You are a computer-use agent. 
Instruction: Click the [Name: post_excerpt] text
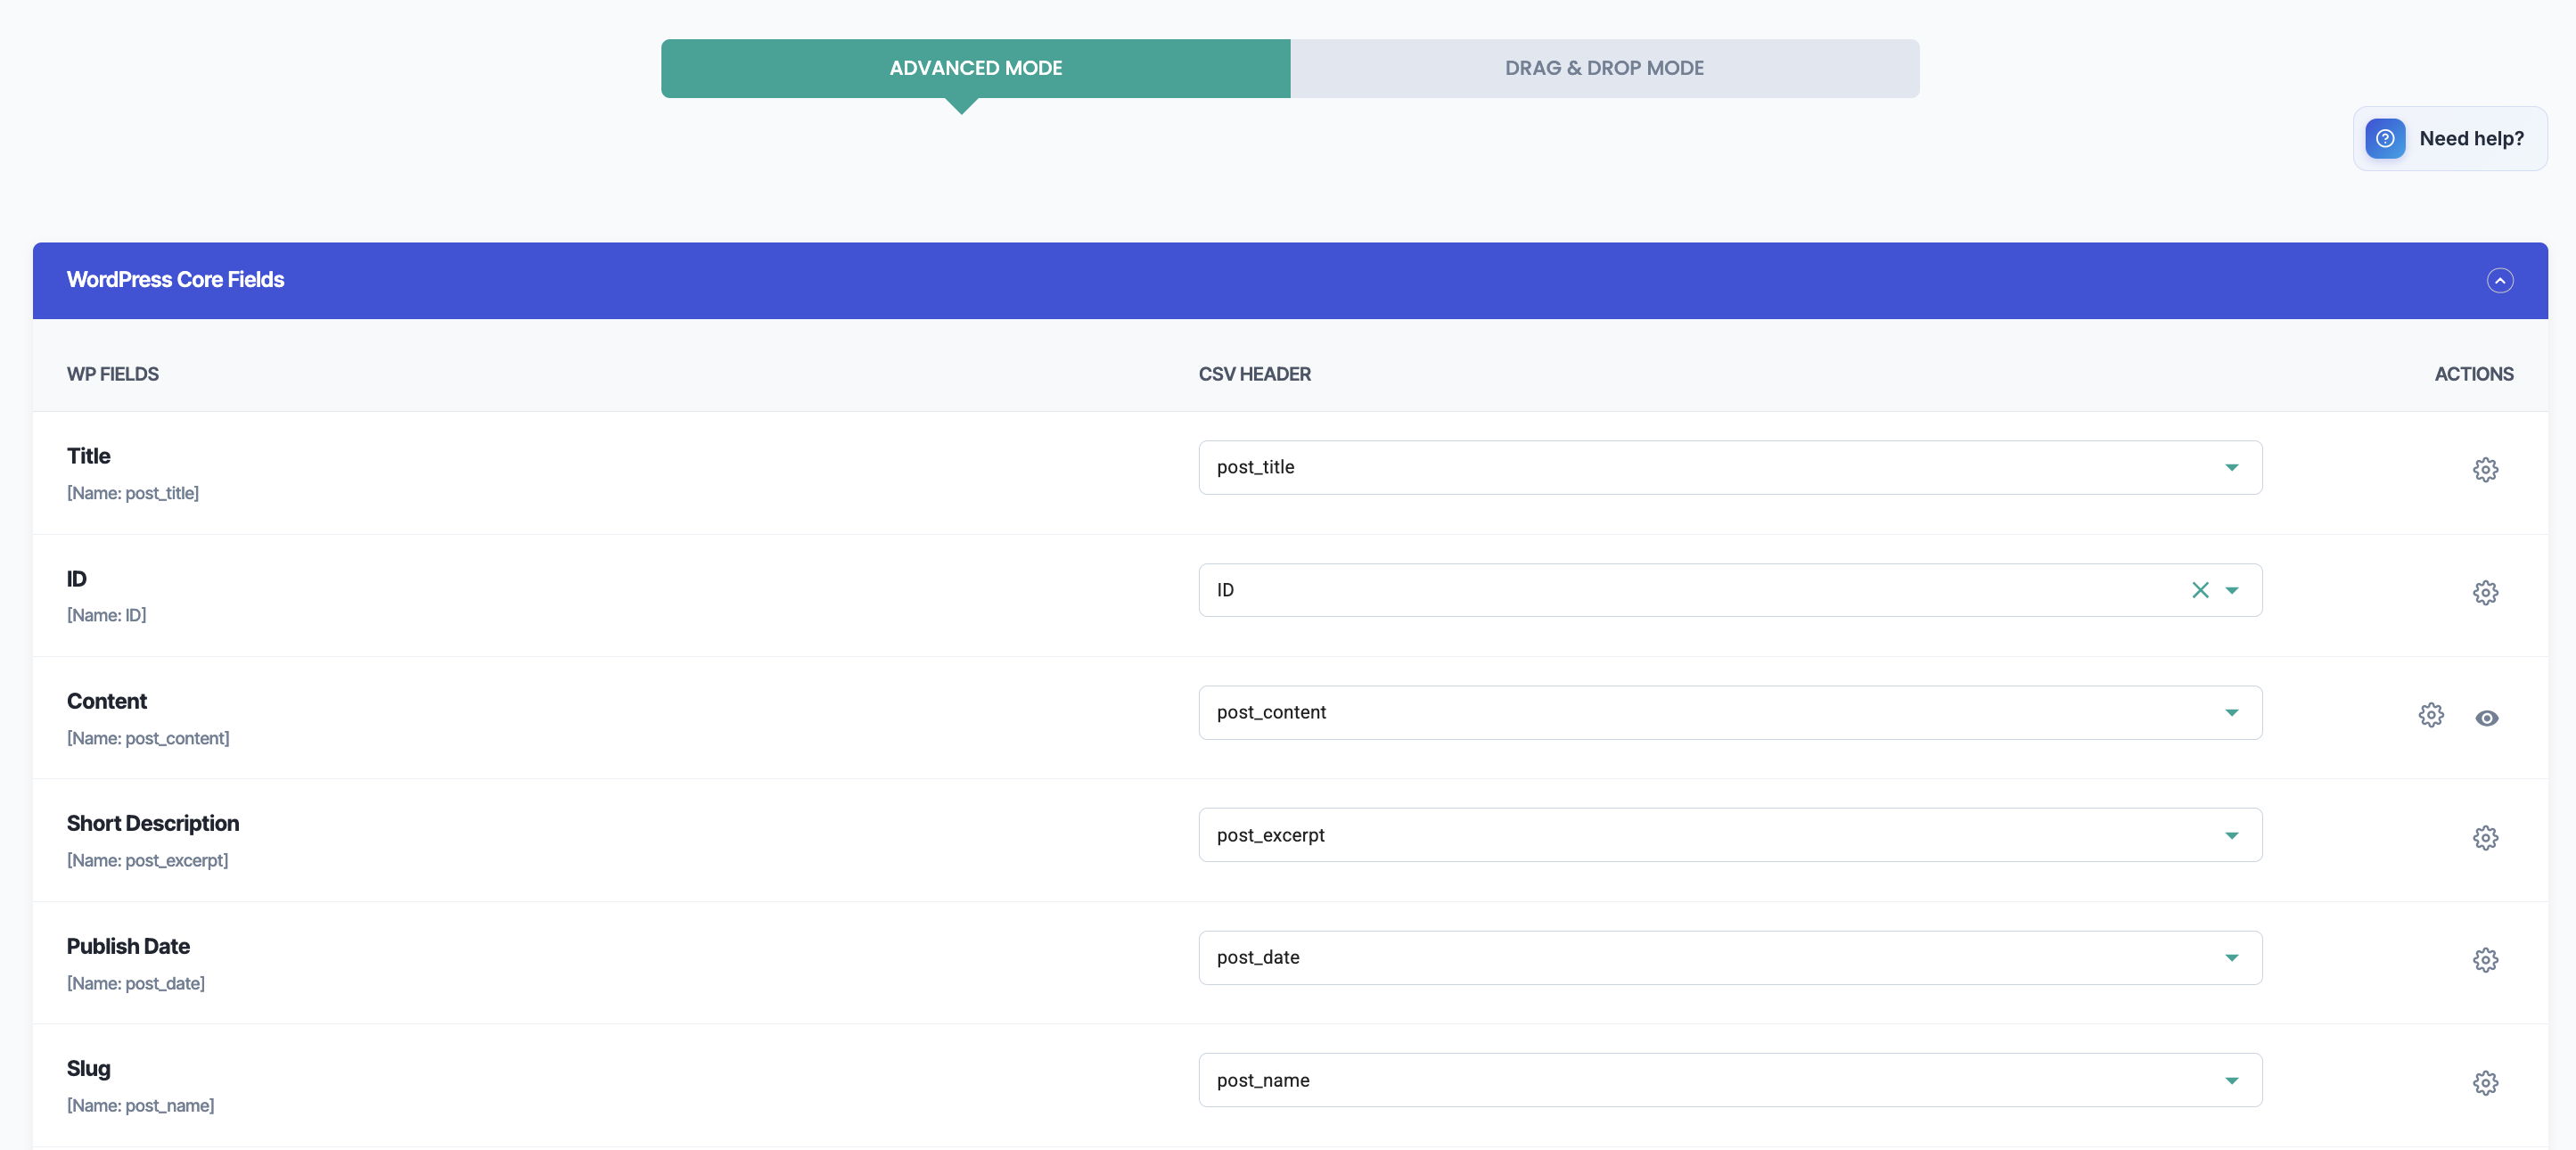[x=147, y=860]
